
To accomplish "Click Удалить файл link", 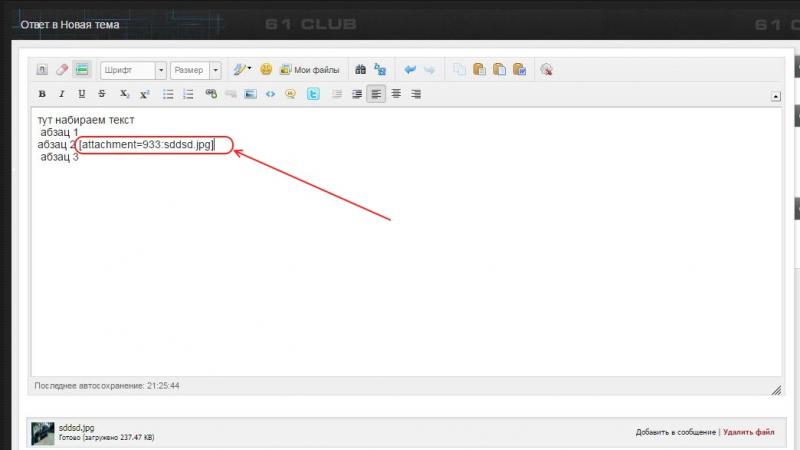I will click(x=748, y=432).
